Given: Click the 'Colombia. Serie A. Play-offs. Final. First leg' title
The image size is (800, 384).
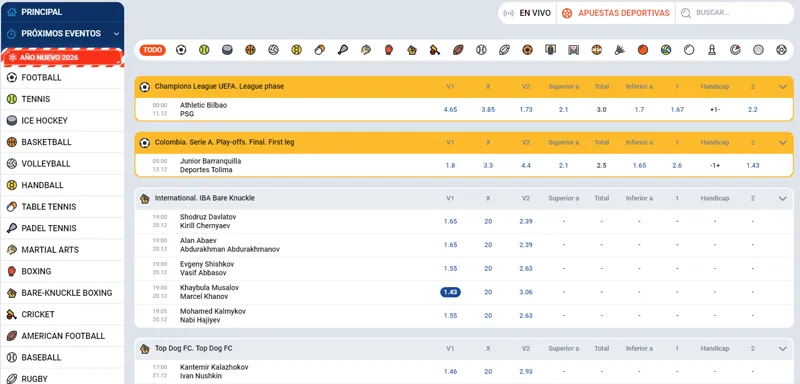Looking at the screenshot, I should [224, 143].
